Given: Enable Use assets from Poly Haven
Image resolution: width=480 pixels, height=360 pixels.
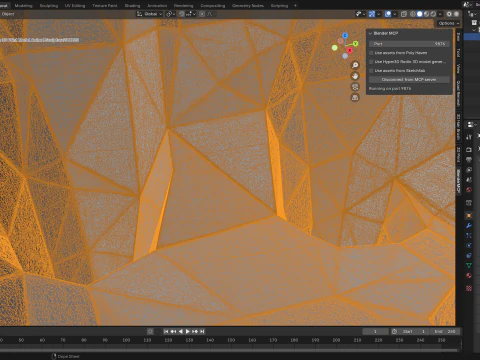Looking at the screenshot, I should coord(371,53).
